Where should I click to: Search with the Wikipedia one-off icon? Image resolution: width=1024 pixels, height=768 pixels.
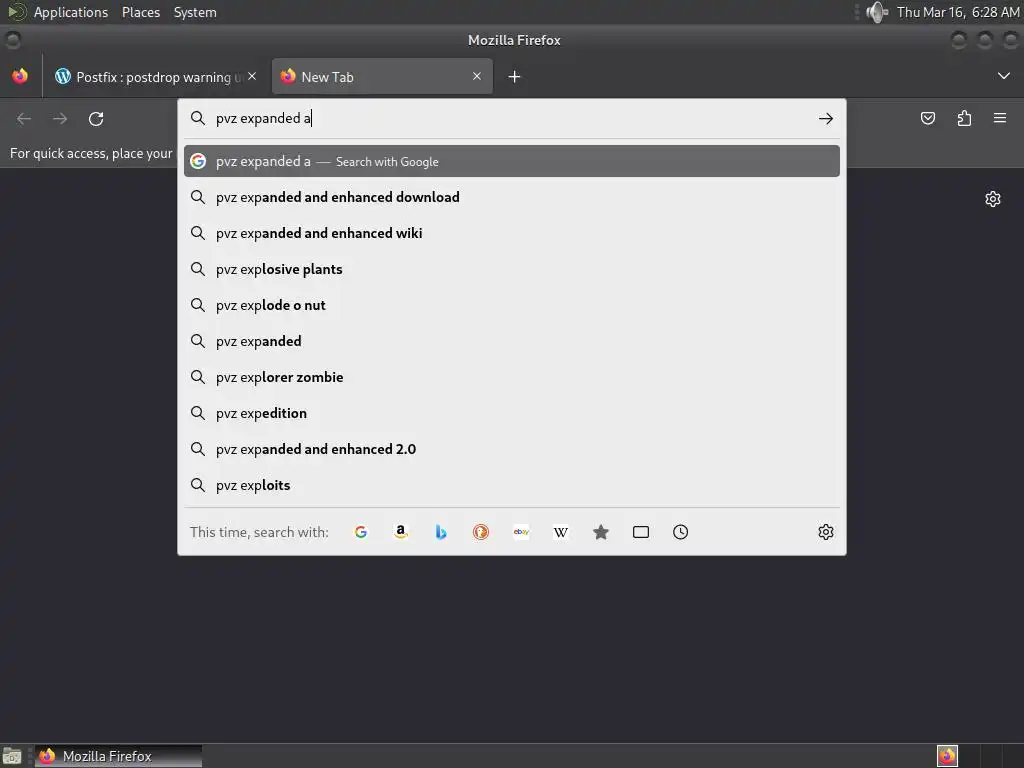point(561,532)
